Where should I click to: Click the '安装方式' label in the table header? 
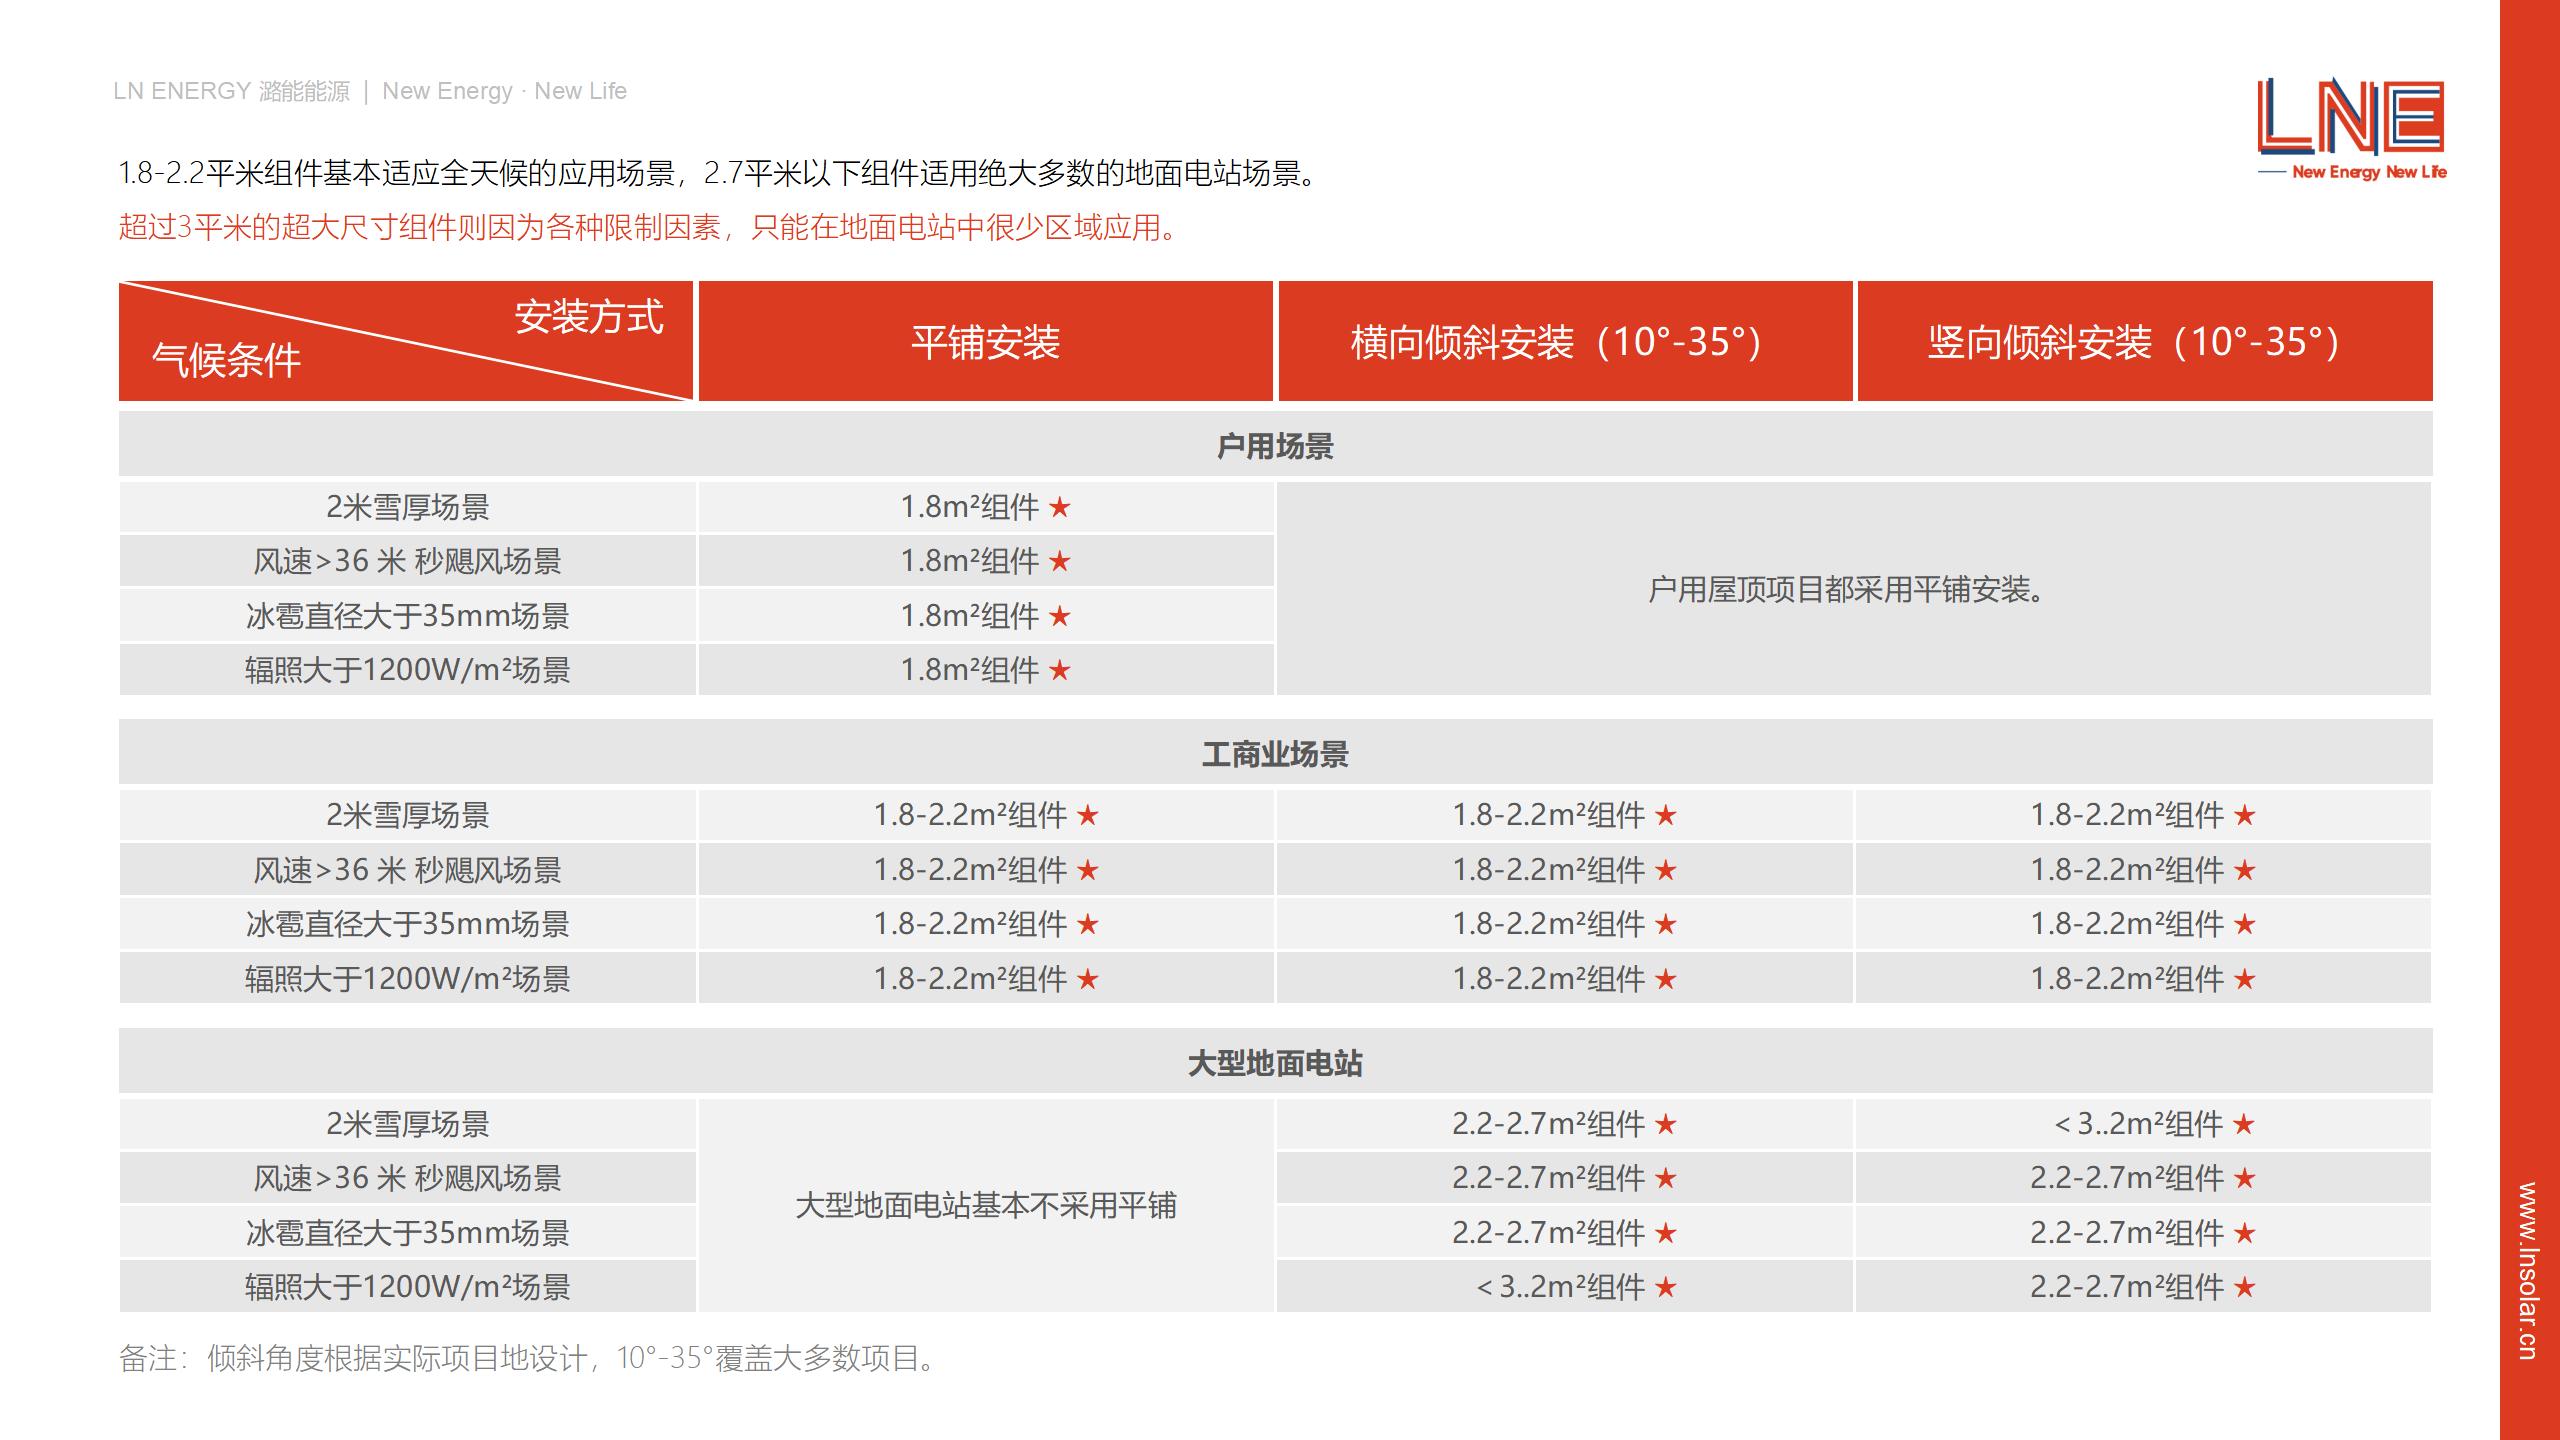589,317
